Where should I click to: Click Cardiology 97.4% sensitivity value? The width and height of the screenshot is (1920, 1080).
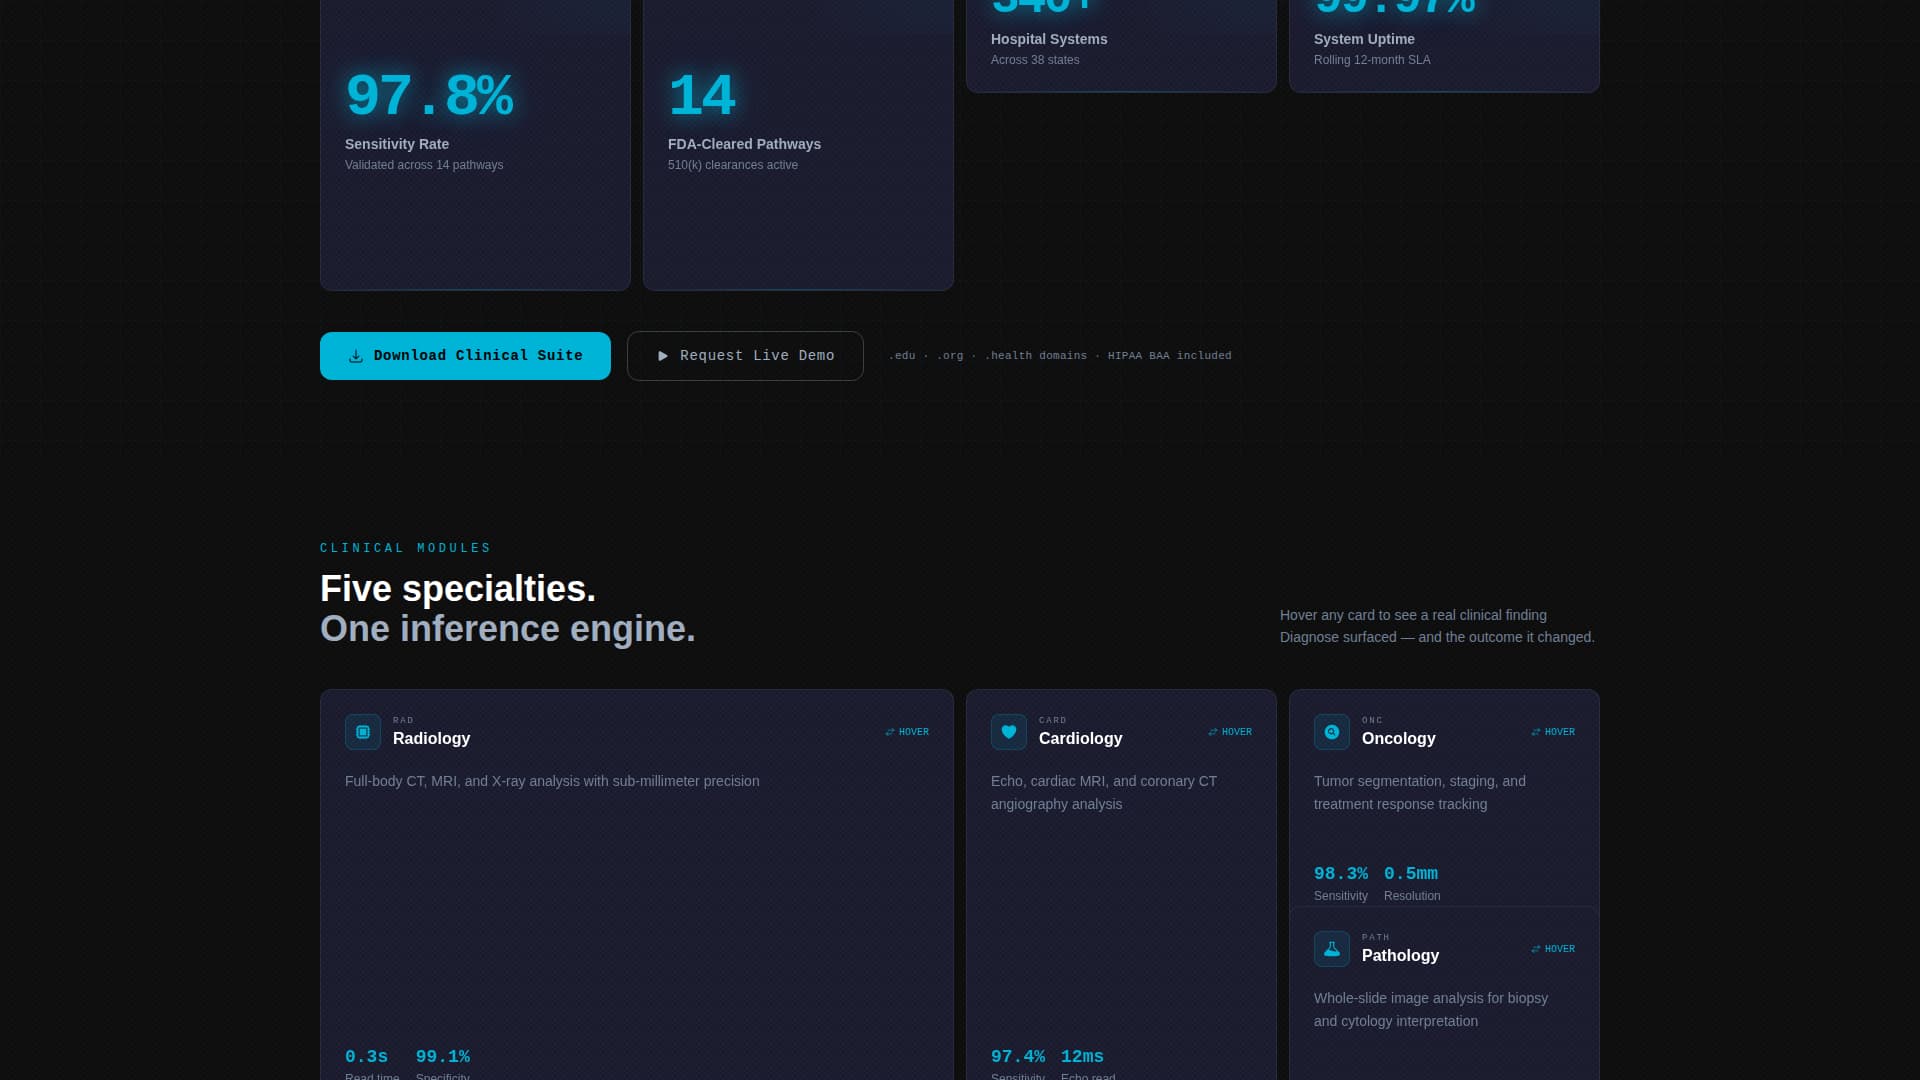coord(1018,1057)
